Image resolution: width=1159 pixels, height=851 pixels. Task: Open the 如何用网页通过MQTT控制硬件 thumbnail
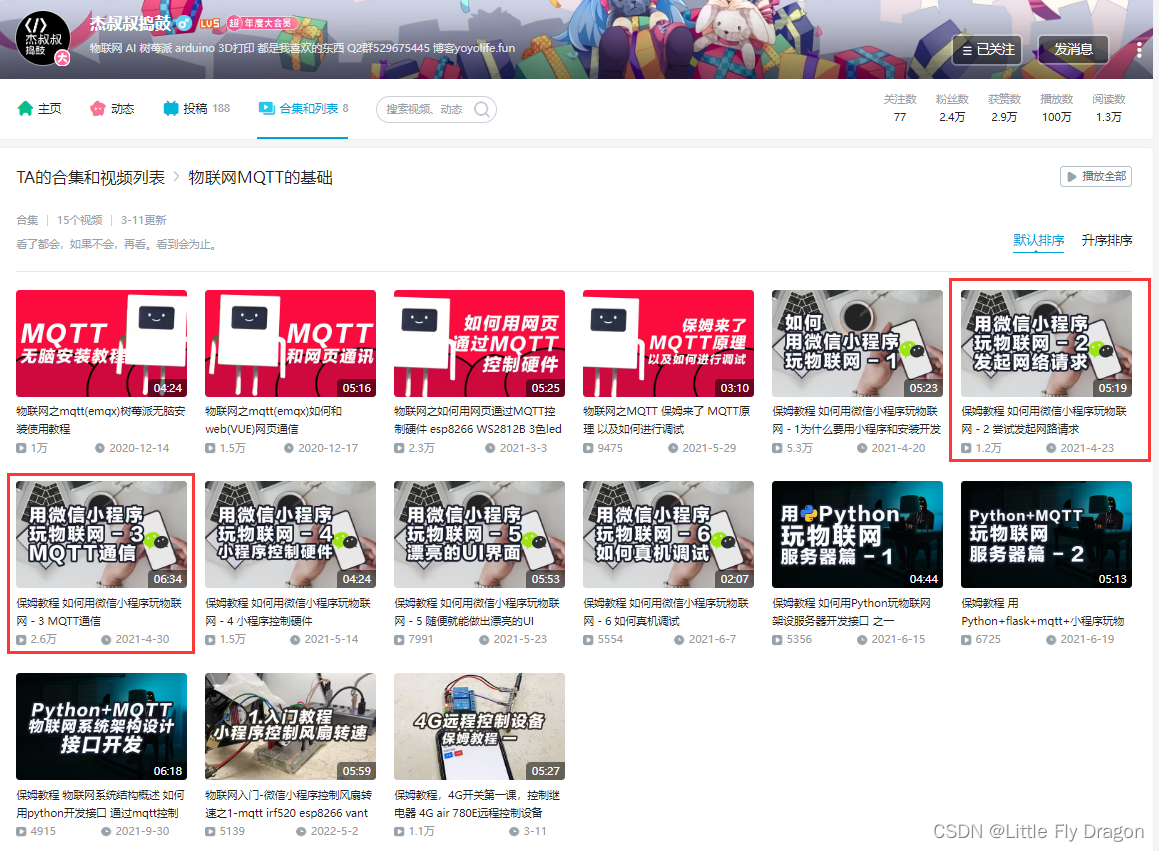480,344
